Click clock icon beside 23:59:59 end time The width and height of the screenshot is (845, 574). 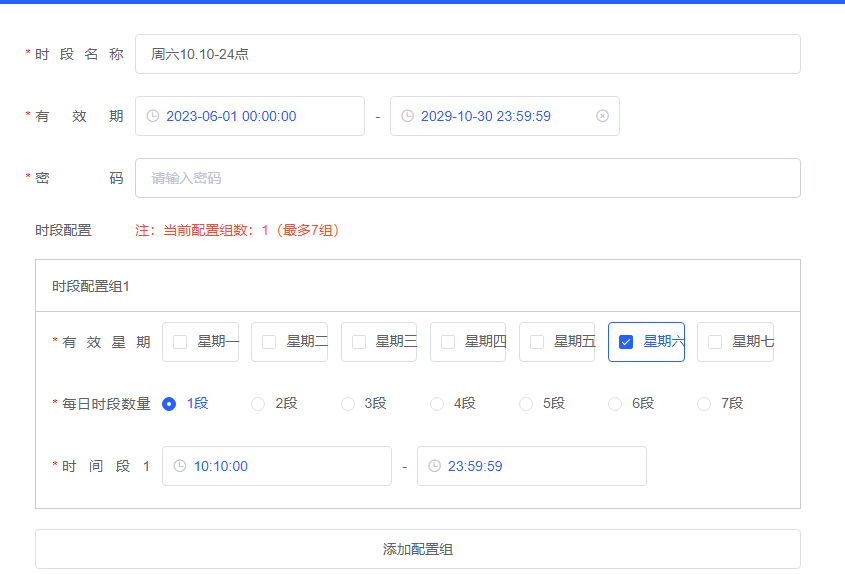coord(435,466)
